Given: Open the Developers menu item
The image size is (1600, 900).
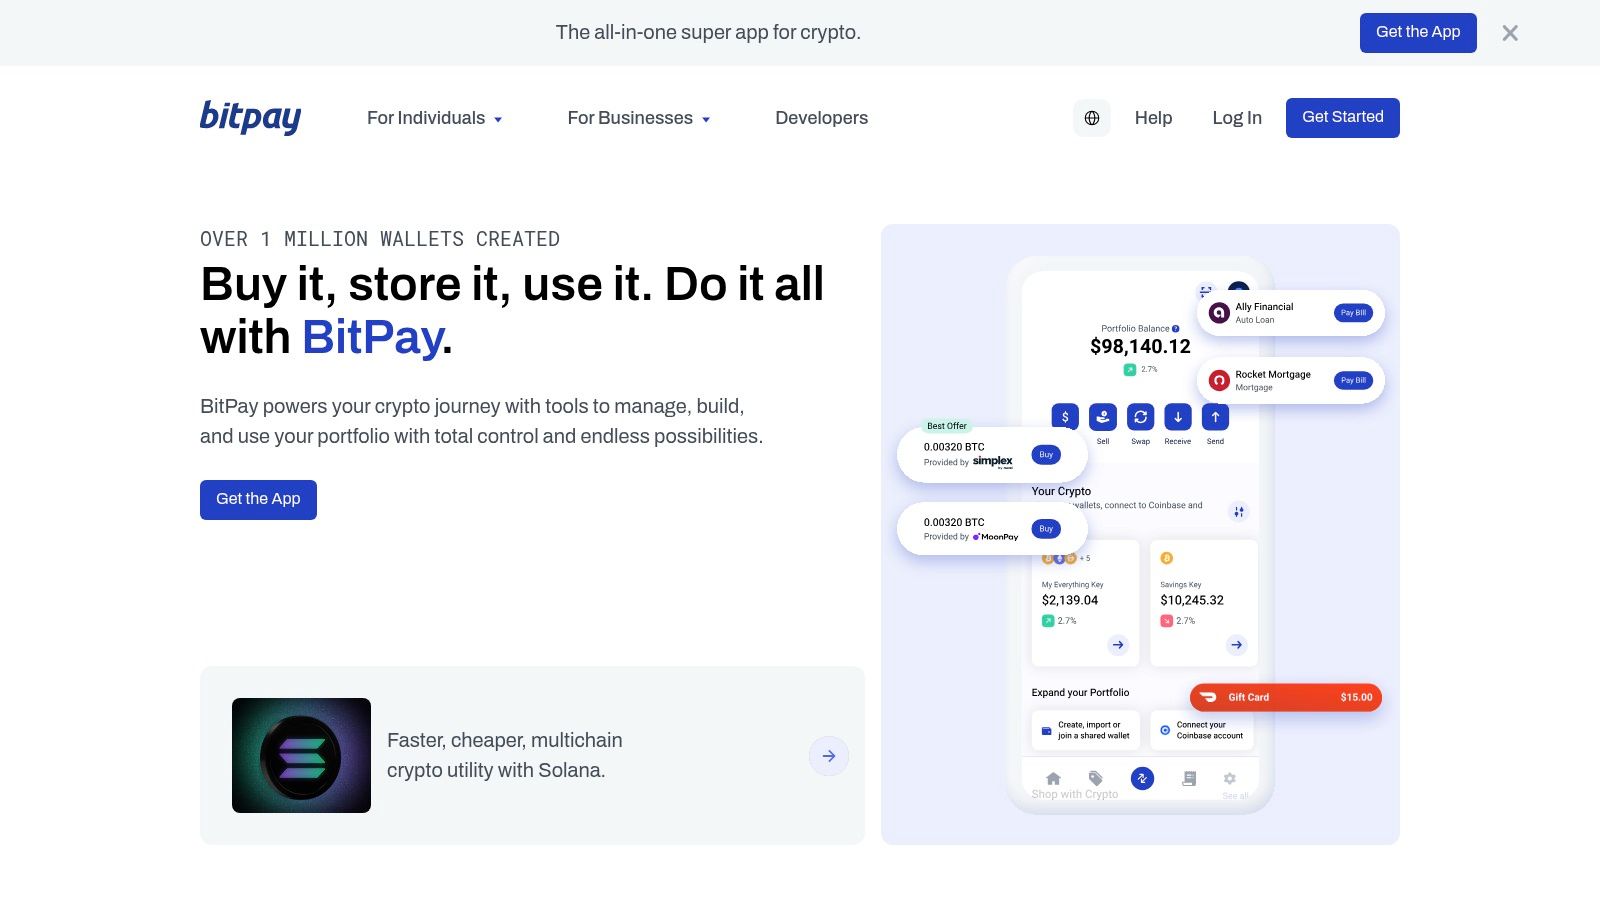Looking at the screenshot, I should pyautogui.click(x=821, y=118).
